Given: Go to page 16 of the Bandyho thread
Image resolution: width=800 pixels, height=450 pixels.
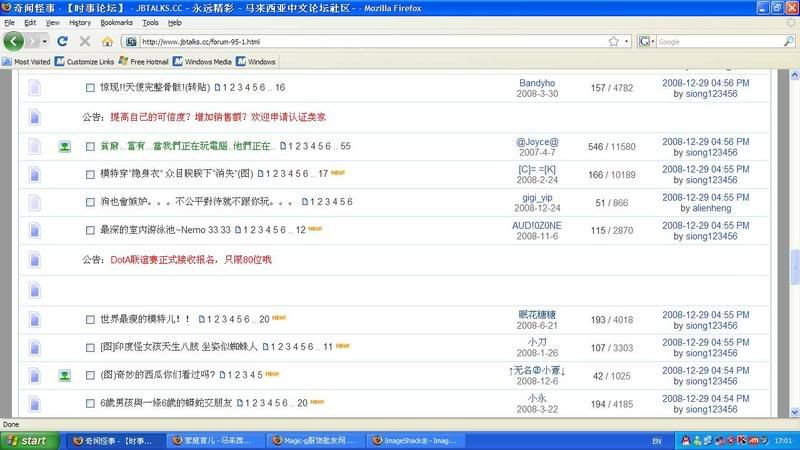Looking at the screenshot, I should coord(280,87).
